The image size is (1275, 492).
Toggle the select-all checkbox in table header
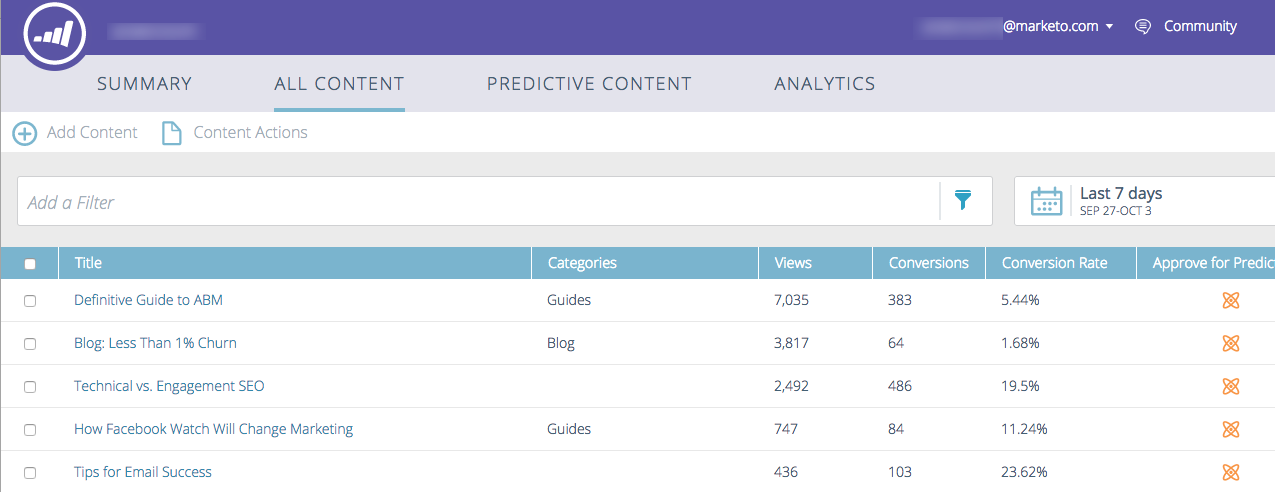[x=30, y=264]
